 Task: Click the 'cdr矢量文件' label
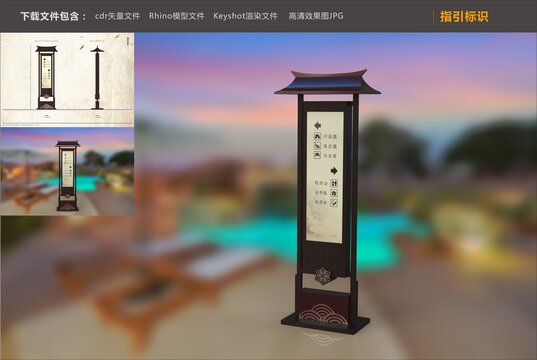(x=117, y=16)
